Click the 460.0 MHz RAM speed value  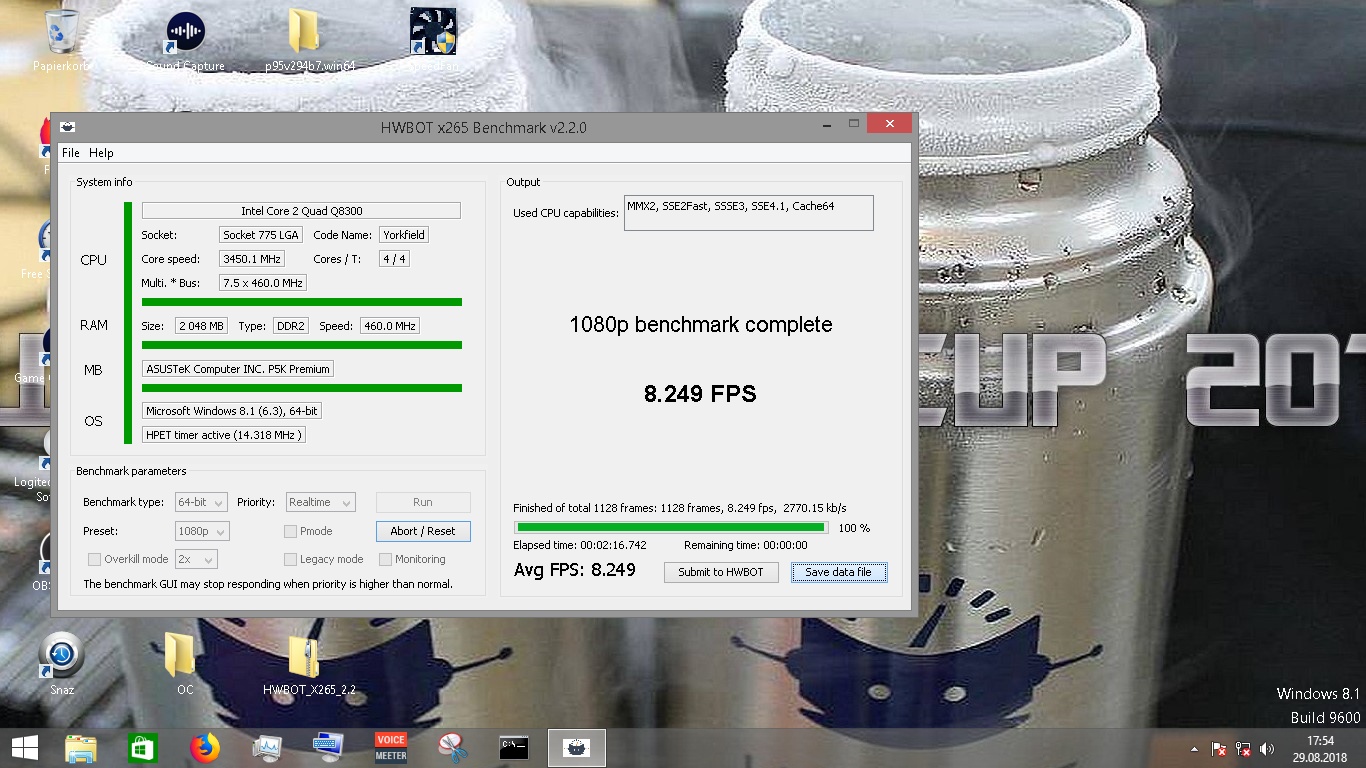tap(389, 326)
